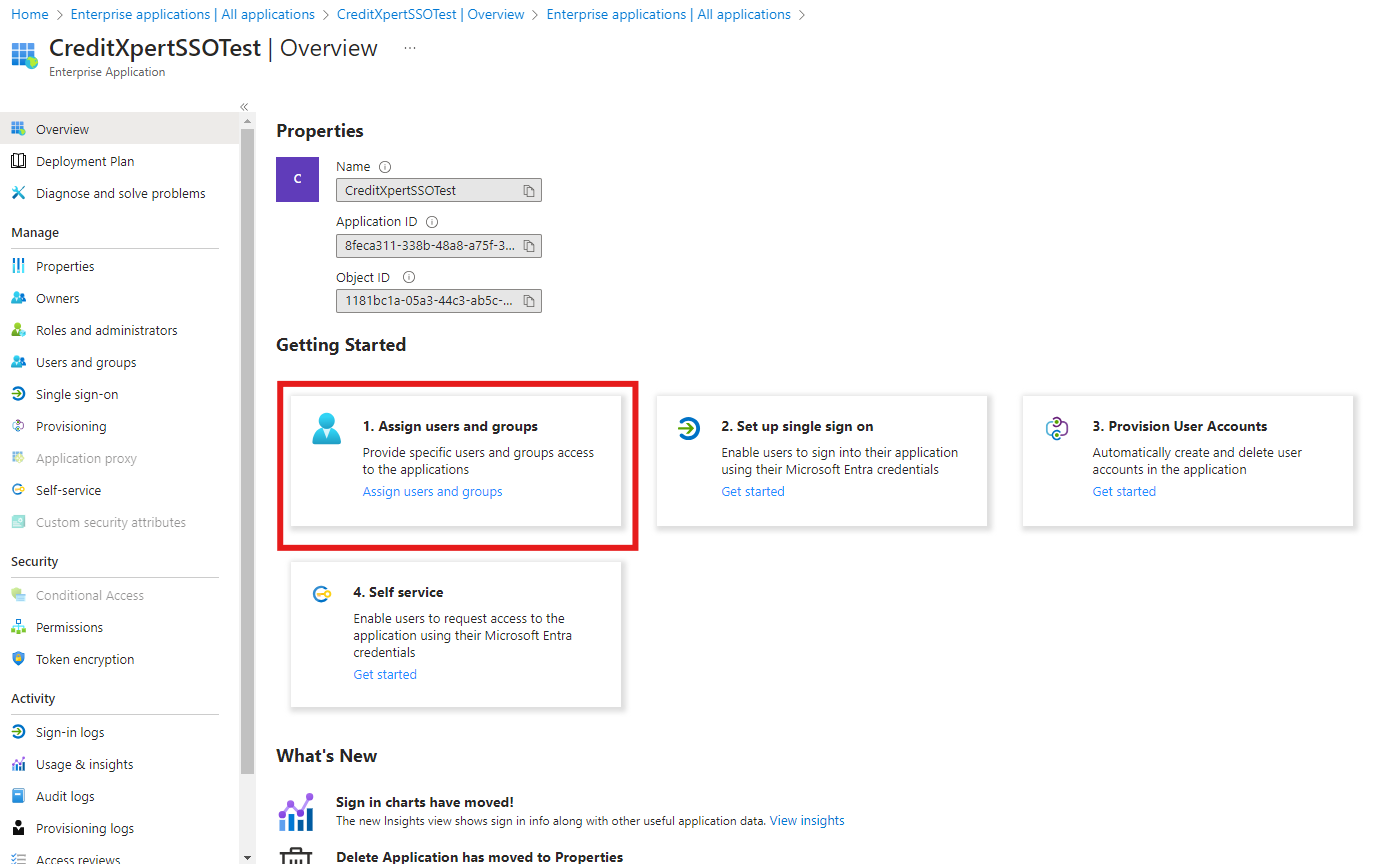This screenshot has height=864, width=1389.
Task: Click the Provisioning icon in sidebar
Action: (18, 426)
